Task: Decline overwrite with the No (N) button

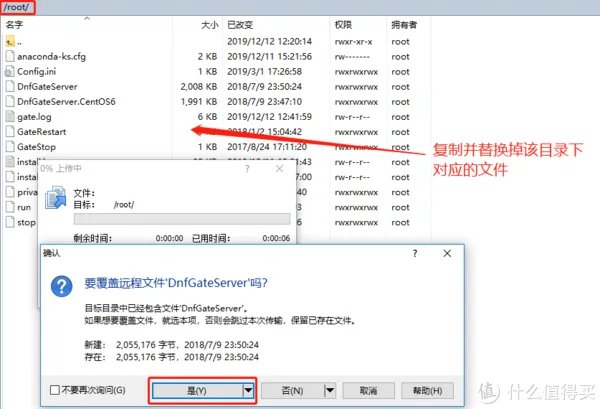Action: [293, 391]
